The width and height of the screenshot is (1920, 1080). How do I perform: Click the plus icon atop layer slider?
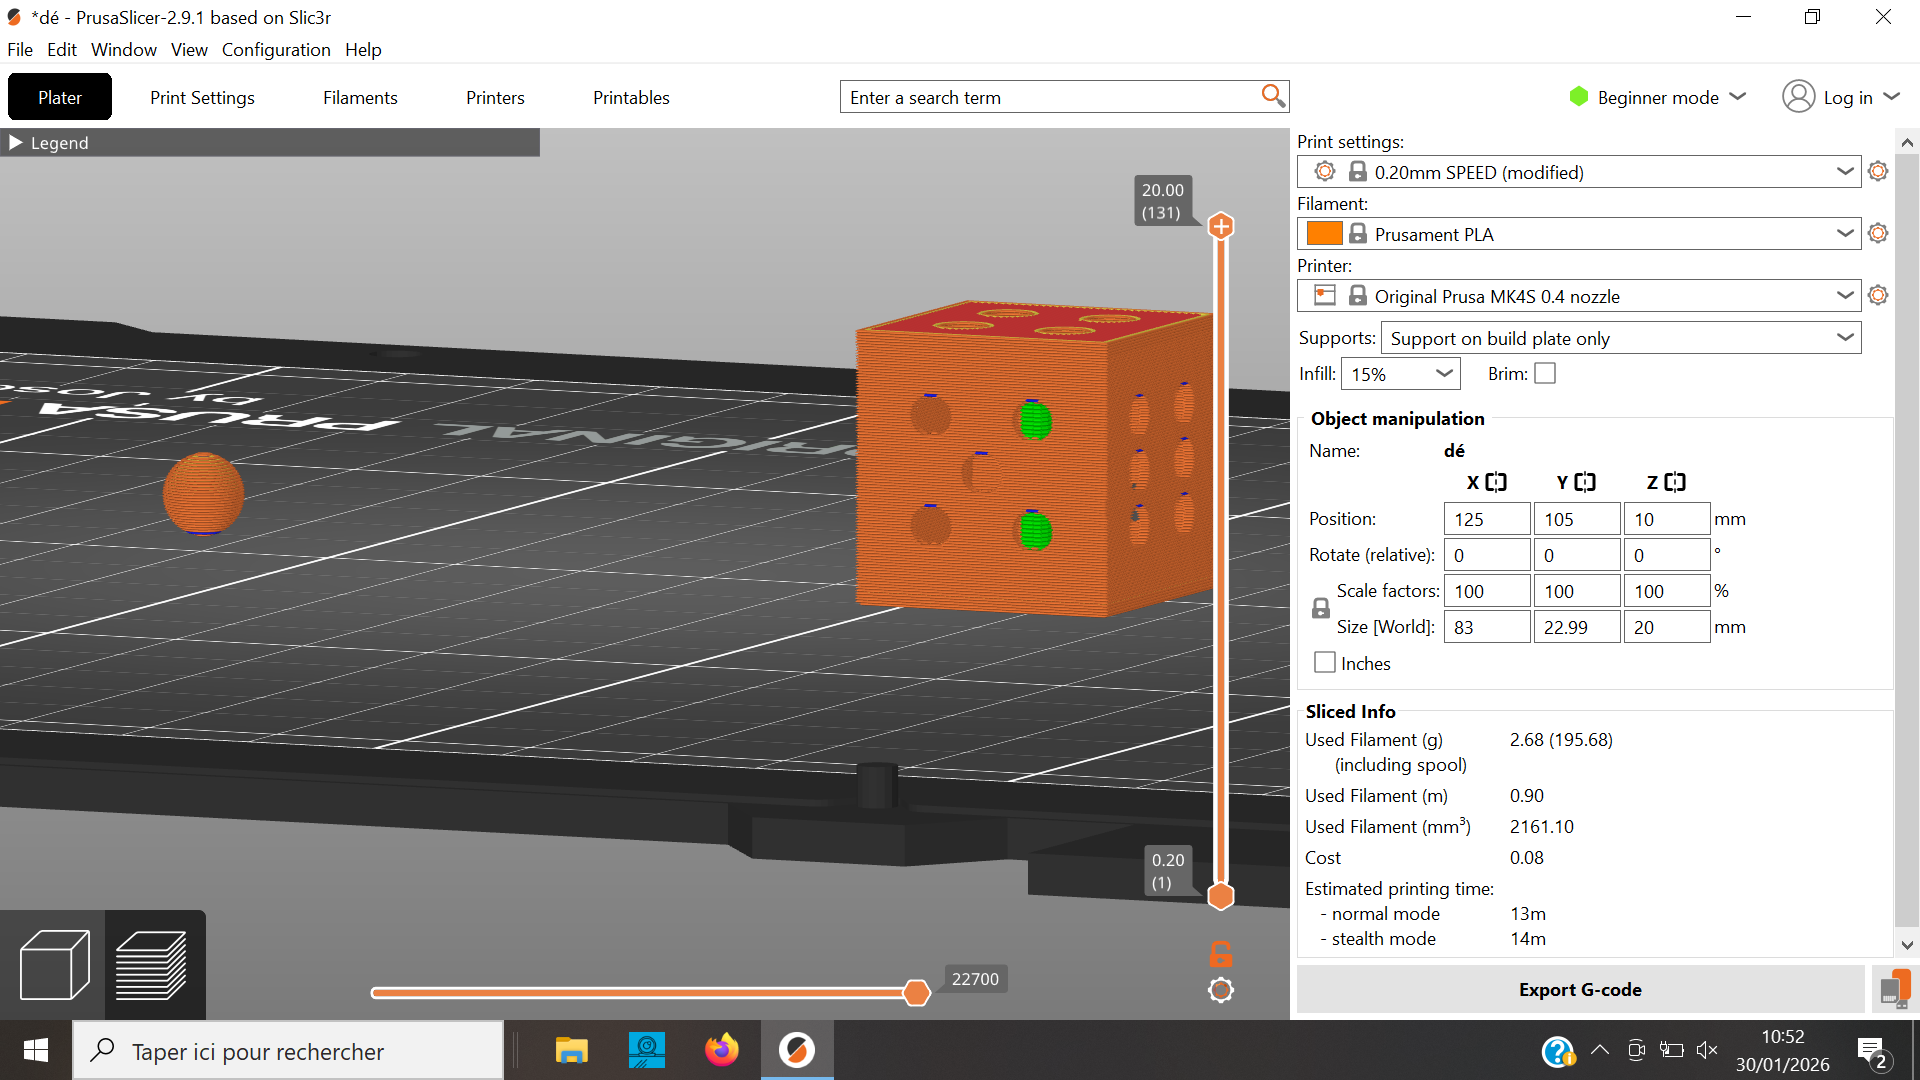coord(1220,226)
